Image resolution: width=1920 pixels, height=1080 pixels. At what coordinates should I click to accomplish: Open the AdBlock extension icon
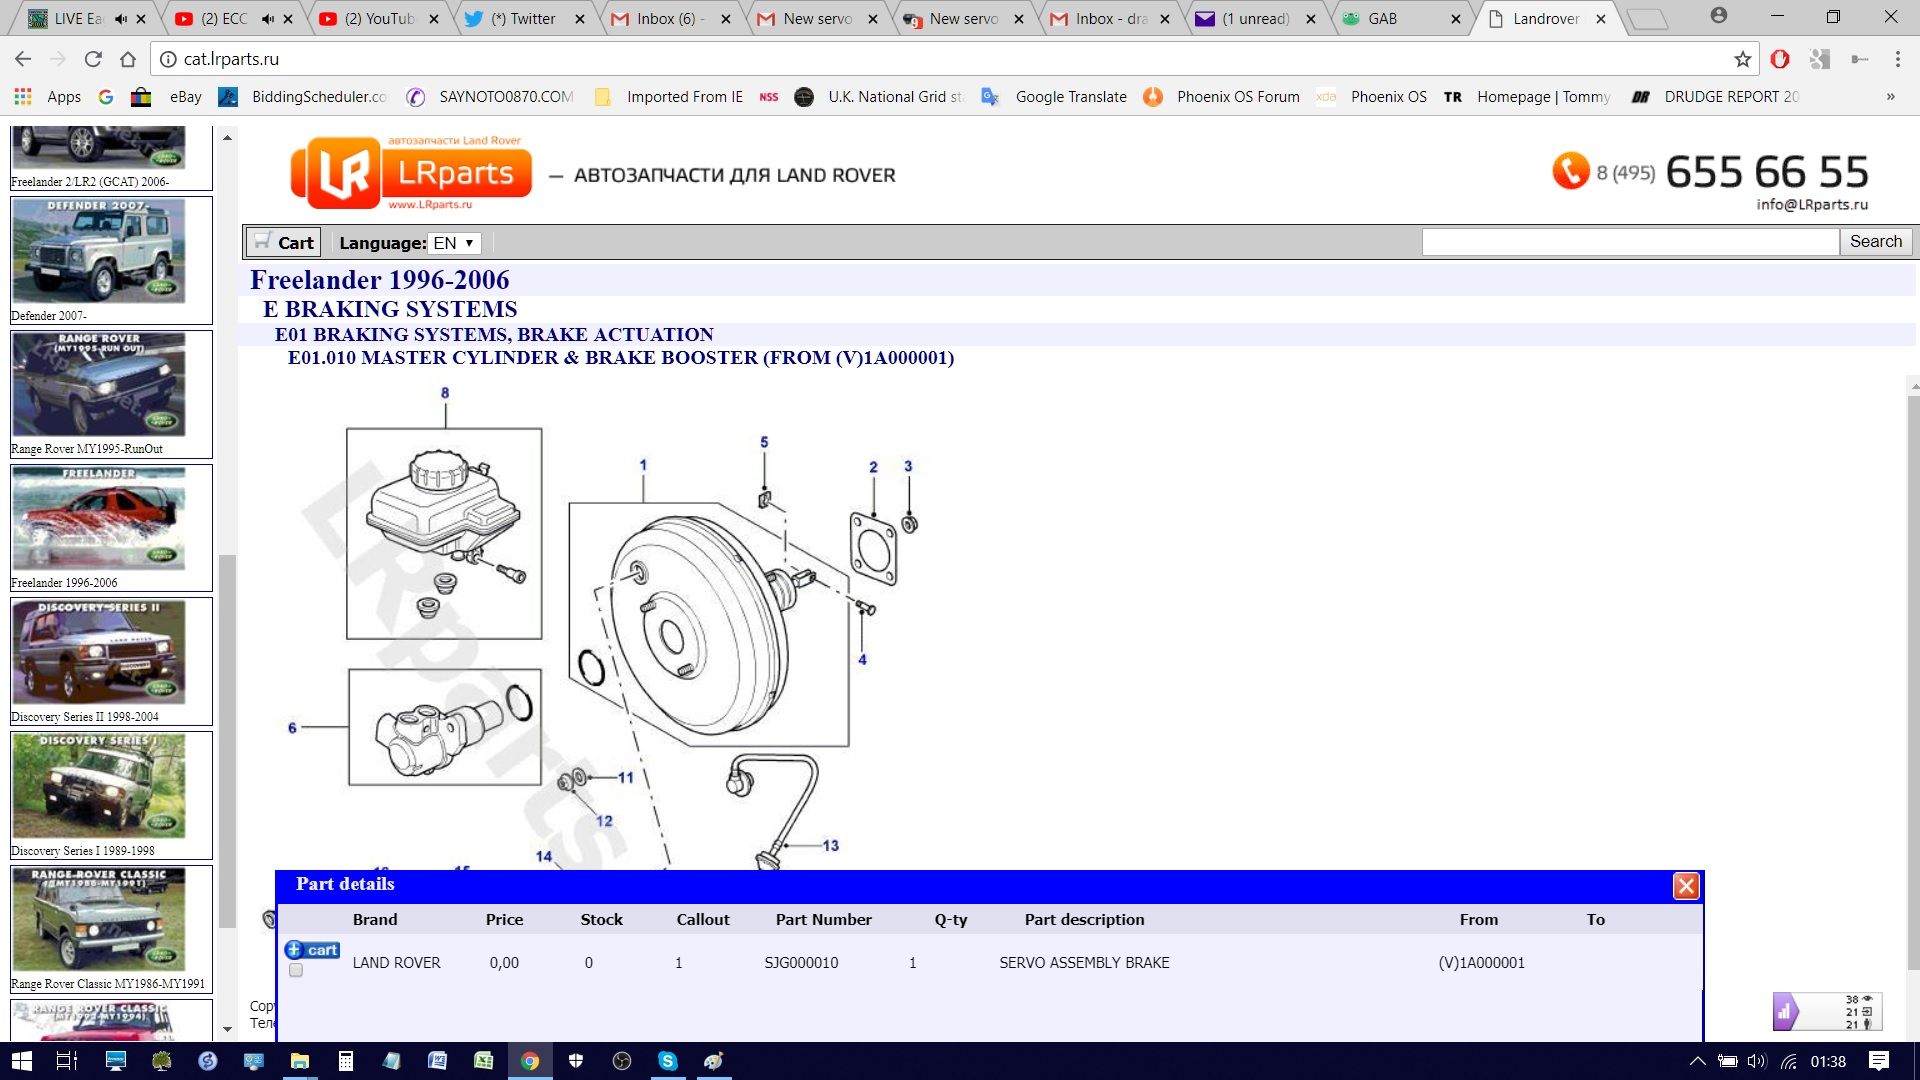click(x=1780, y=59)
